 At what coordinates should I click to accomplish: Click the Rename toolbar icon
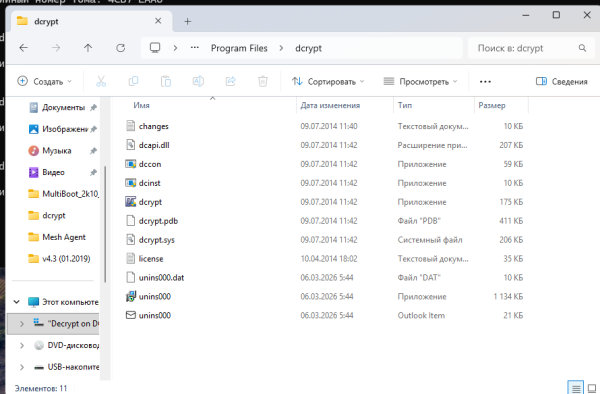tap(198, 81)
